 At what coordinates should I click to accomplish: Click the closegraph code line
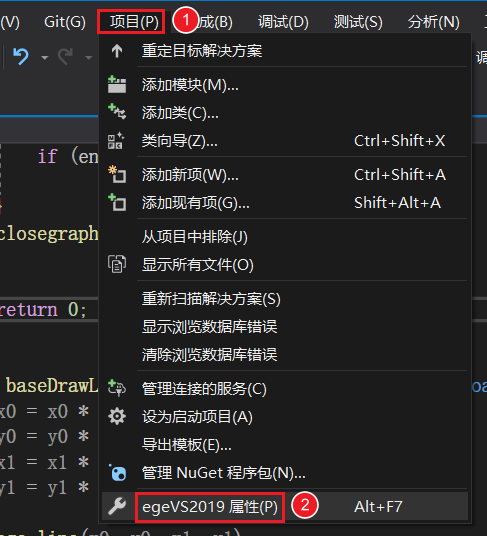[49, 234]
